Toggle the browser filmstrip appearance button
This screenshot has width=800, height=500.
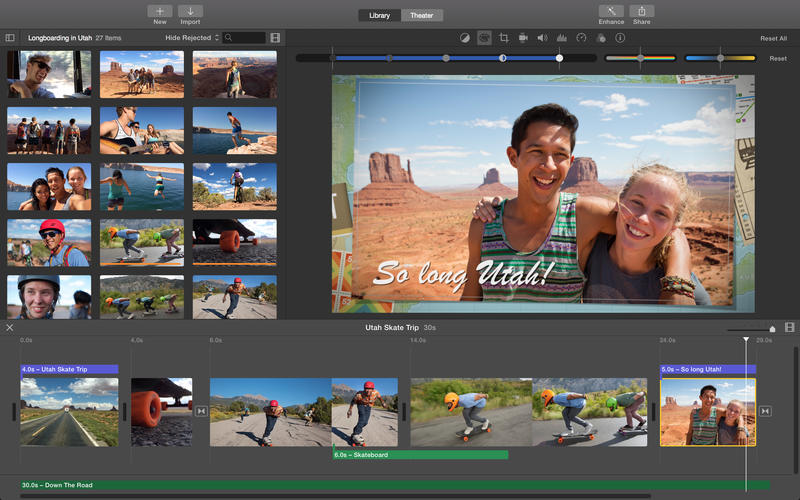pos(275,38)
